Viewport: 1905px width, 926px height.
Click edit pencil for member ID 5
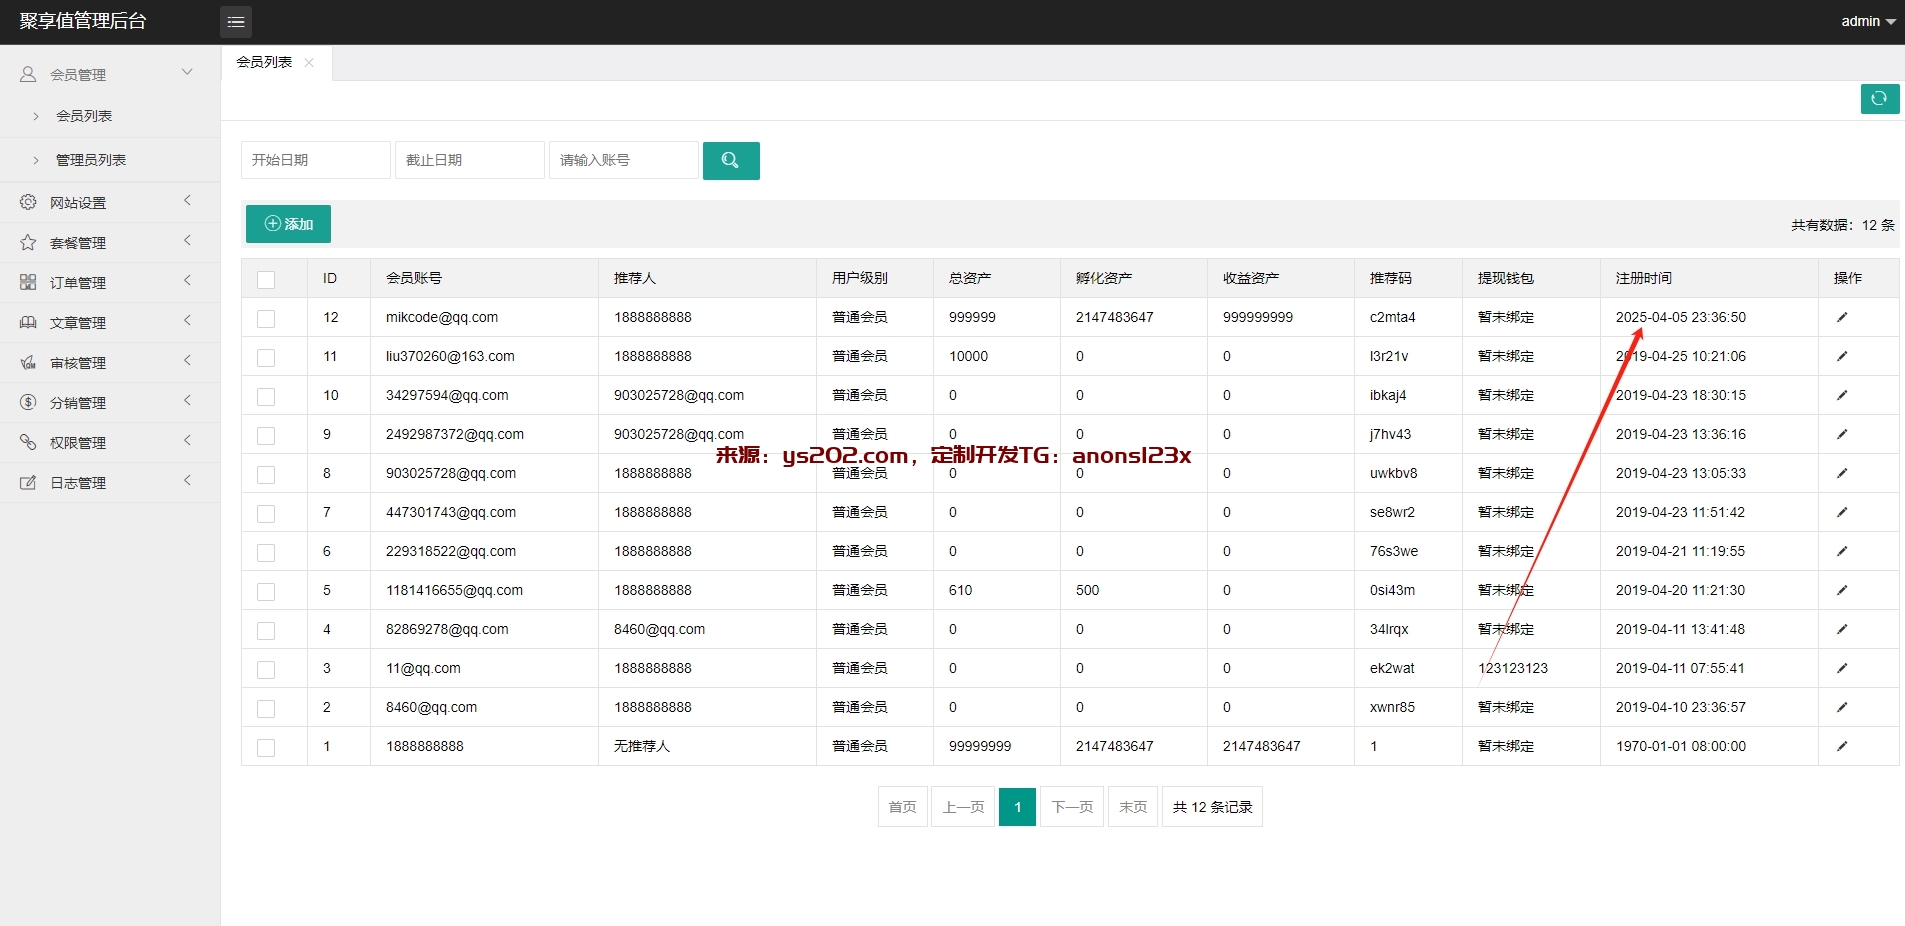(1841, 590)
